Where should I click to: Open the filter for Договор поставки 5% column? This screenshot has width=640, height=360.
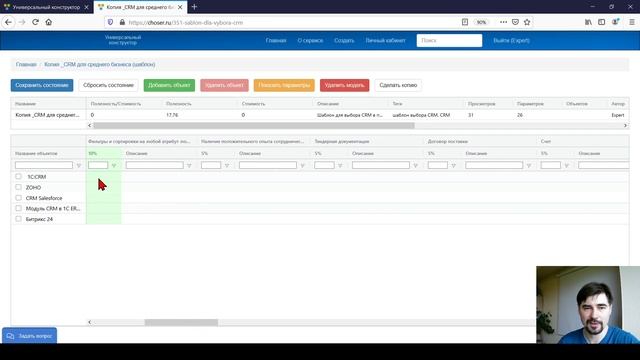coord(453,165)
